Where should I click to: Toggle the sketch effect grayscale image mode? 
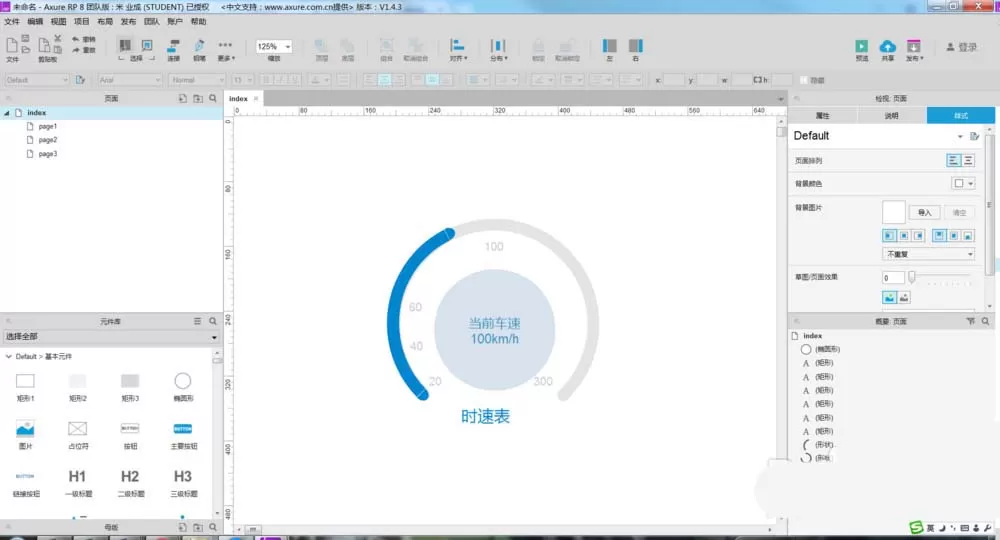point(904,298)
